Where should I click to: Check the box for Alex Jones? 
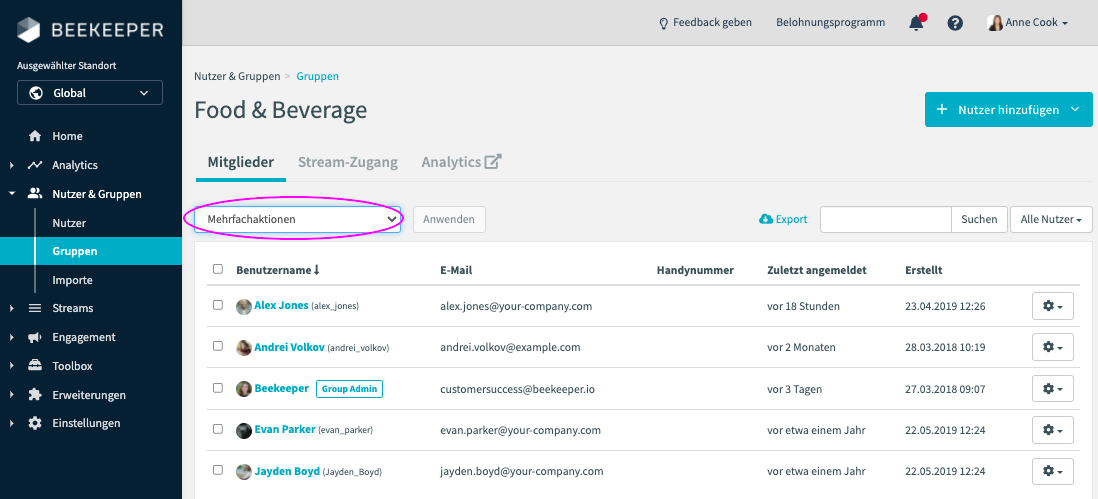(218, 305)
